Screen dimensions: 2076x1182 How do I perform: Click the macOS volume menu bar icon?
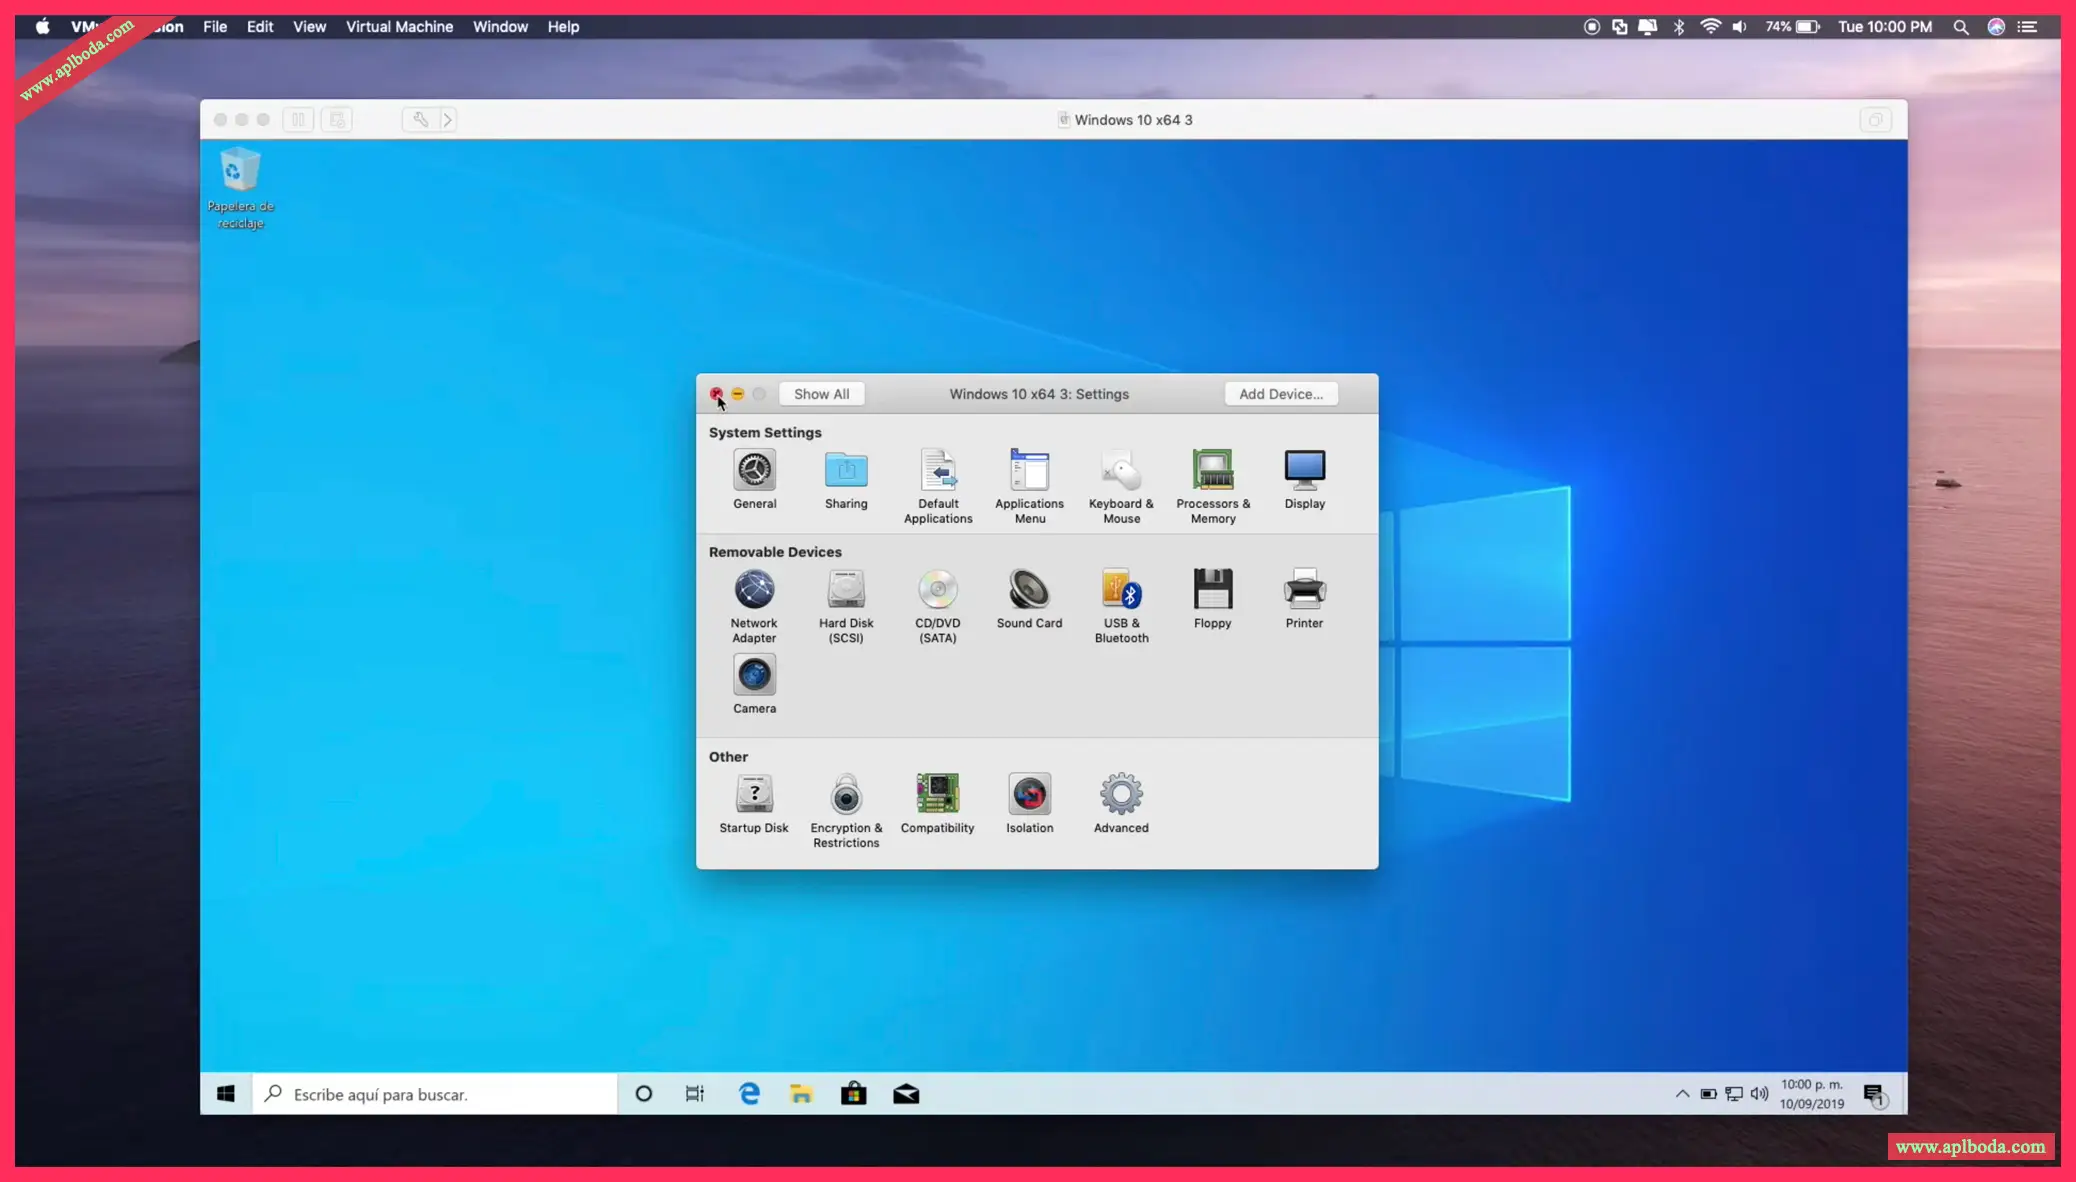point(1740,27)
